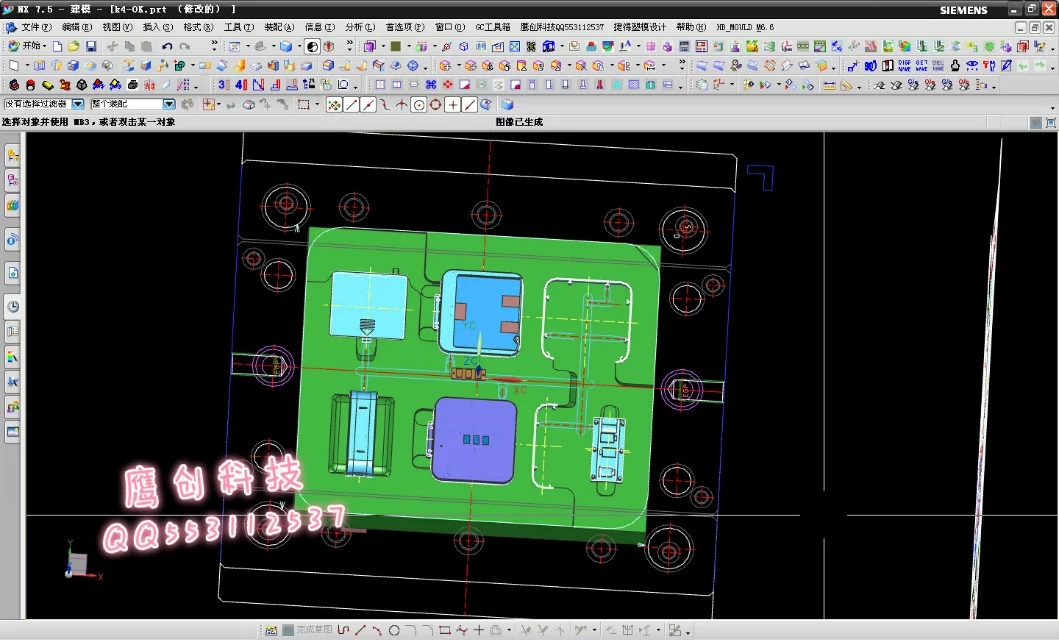Image resolution: width=1059 pixels, height=640 pixels.
Task: Create a new file with New icon
Action: 57,46
